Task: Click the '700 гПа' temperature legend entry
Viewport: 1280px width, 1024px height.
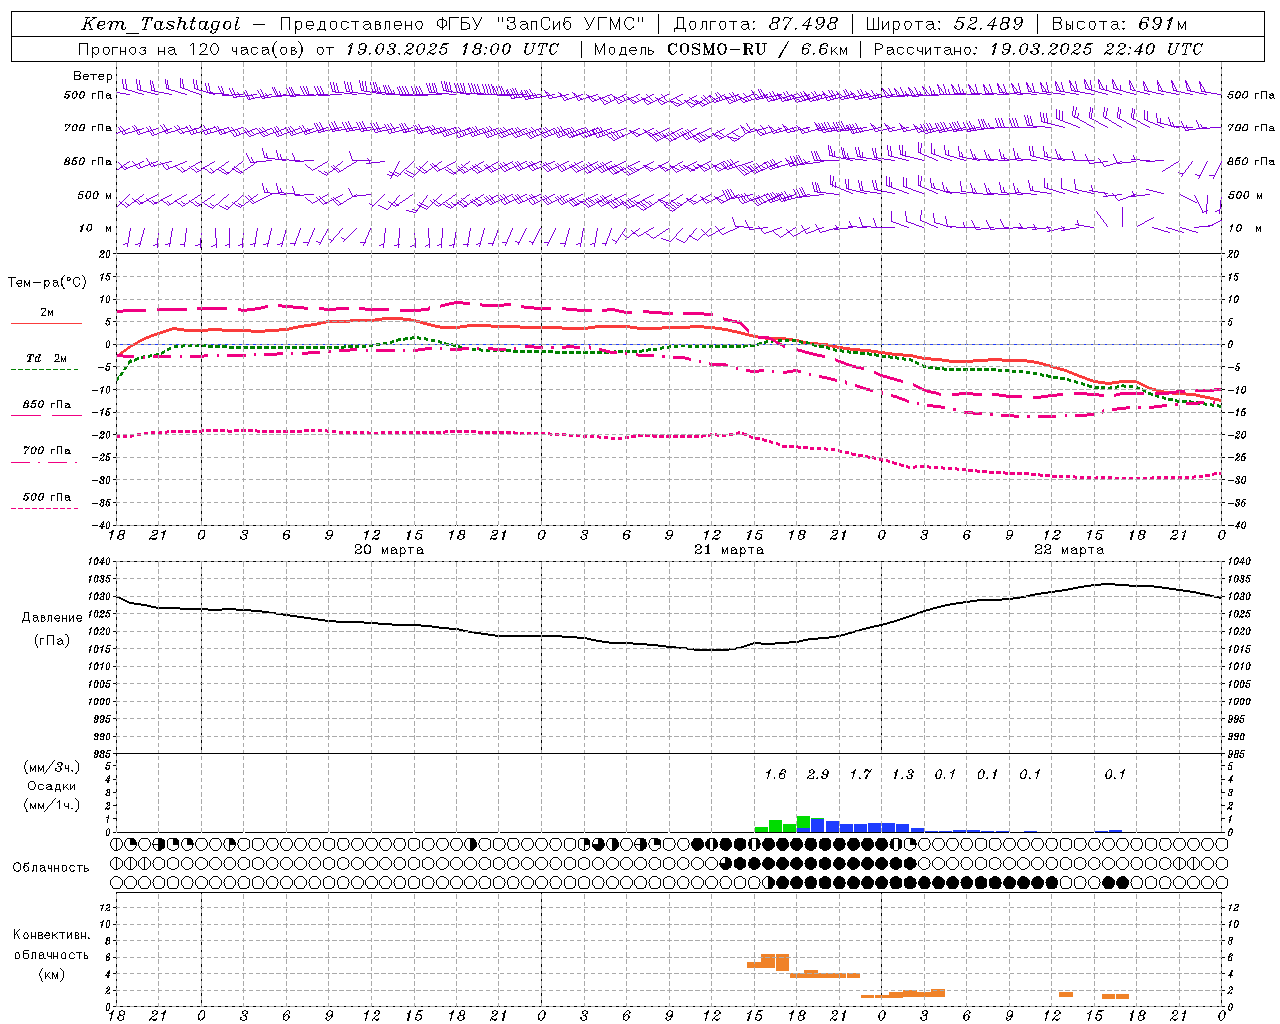Action: [46, 451]
